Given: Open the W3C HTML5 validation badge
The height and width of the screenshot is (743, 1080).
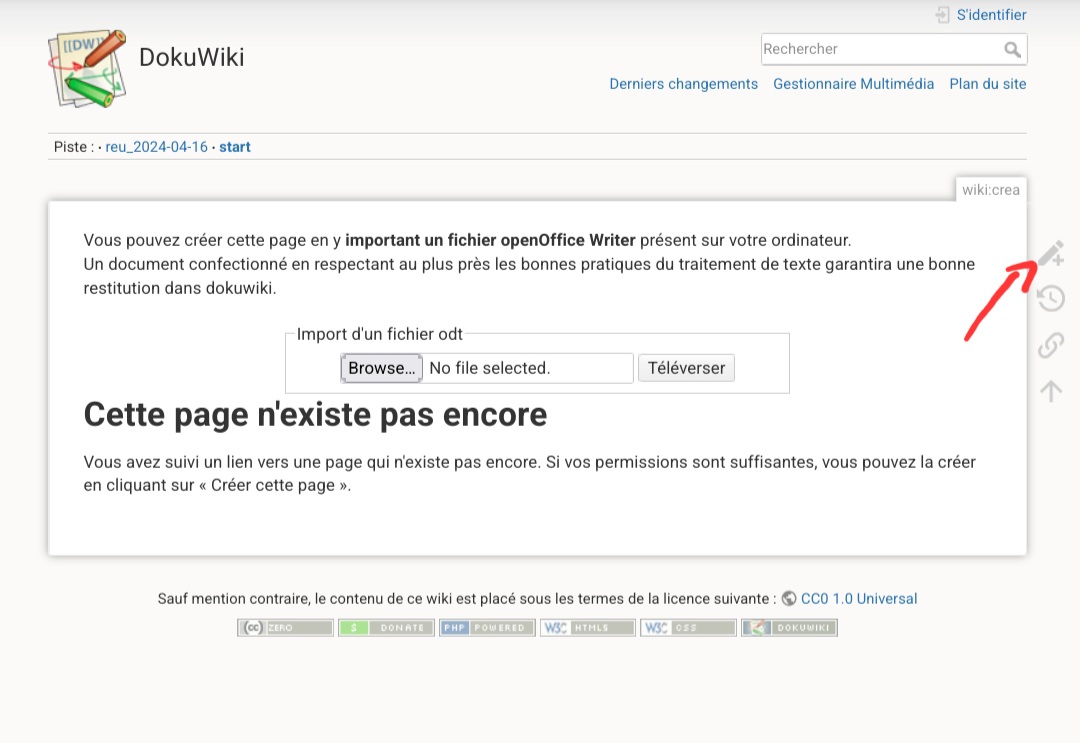Looking at the screenshot, I should pos(587,628).
